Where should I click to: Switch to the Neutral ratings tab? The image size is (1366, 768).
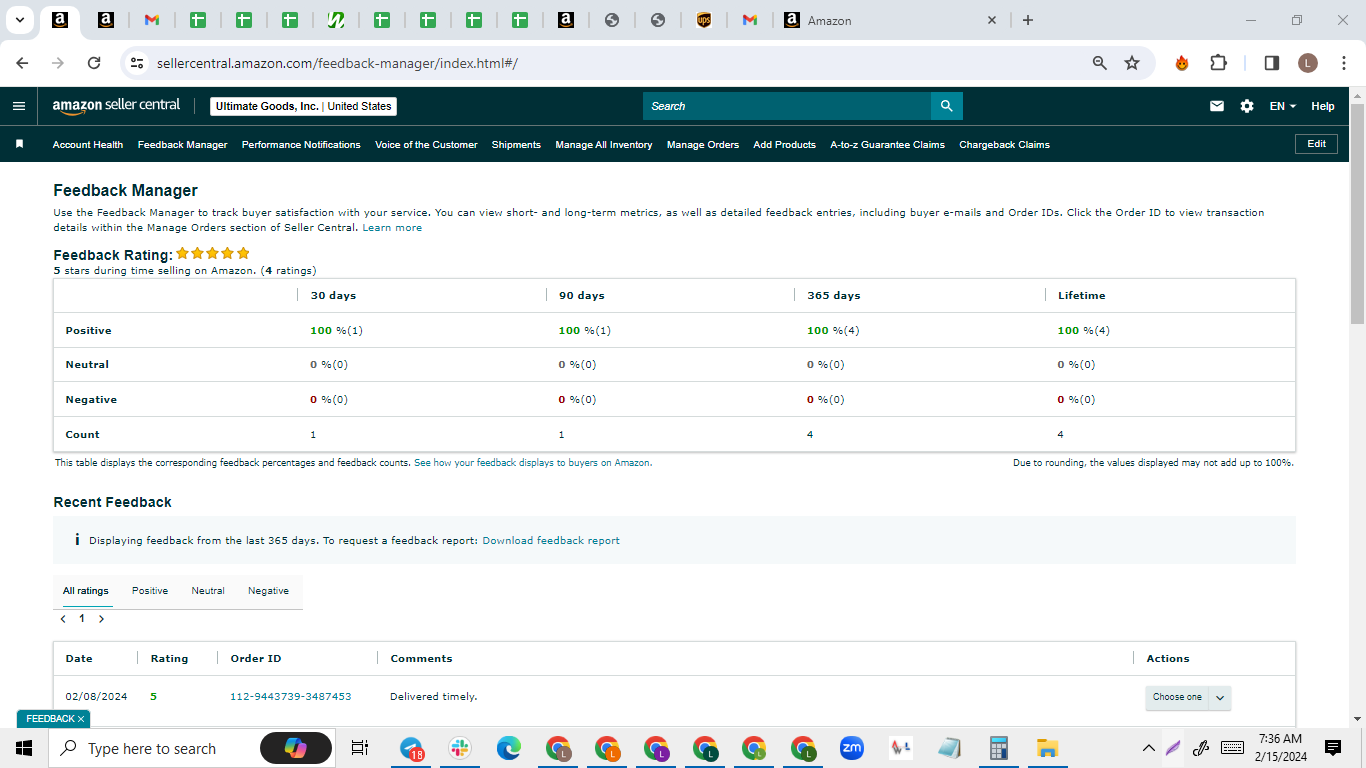(208, 591)
